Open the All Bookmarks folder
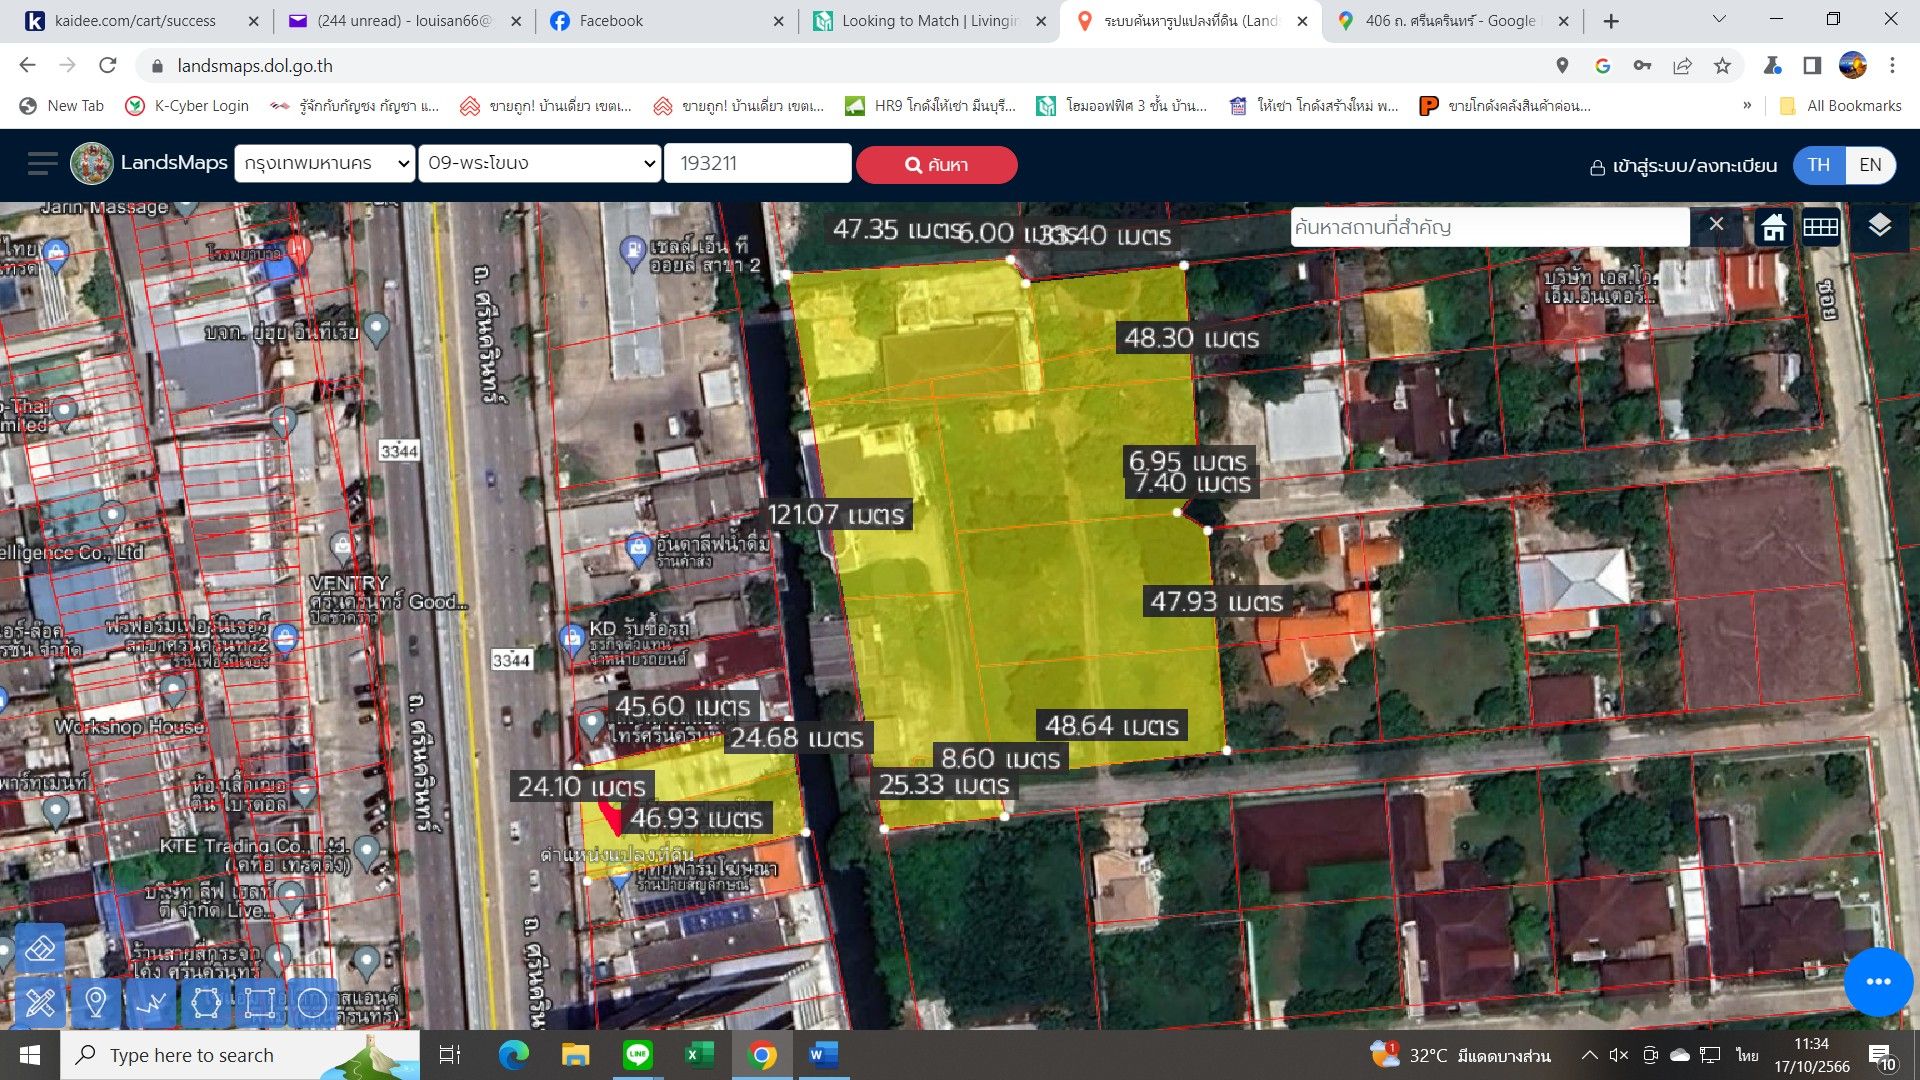 click(x=1841, y=105)
